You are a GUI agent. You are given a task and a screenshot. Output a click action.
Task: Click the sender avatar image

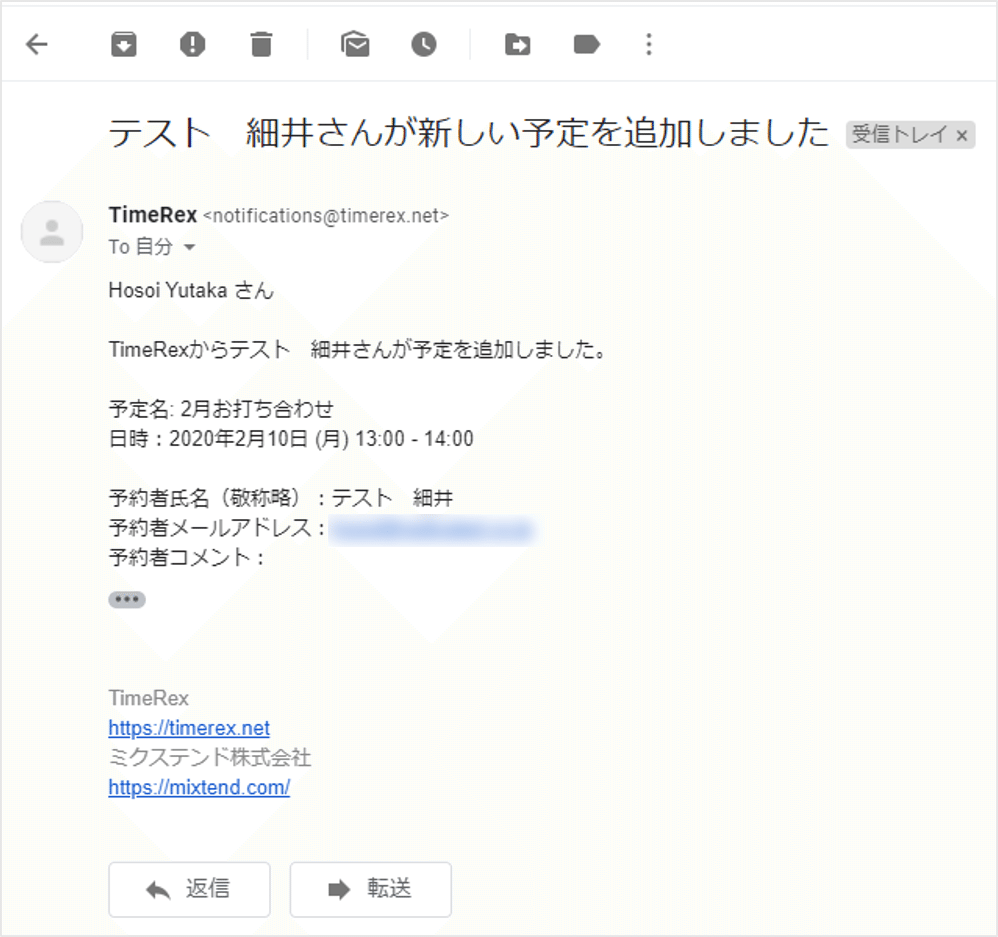click(x=51, y=231)
